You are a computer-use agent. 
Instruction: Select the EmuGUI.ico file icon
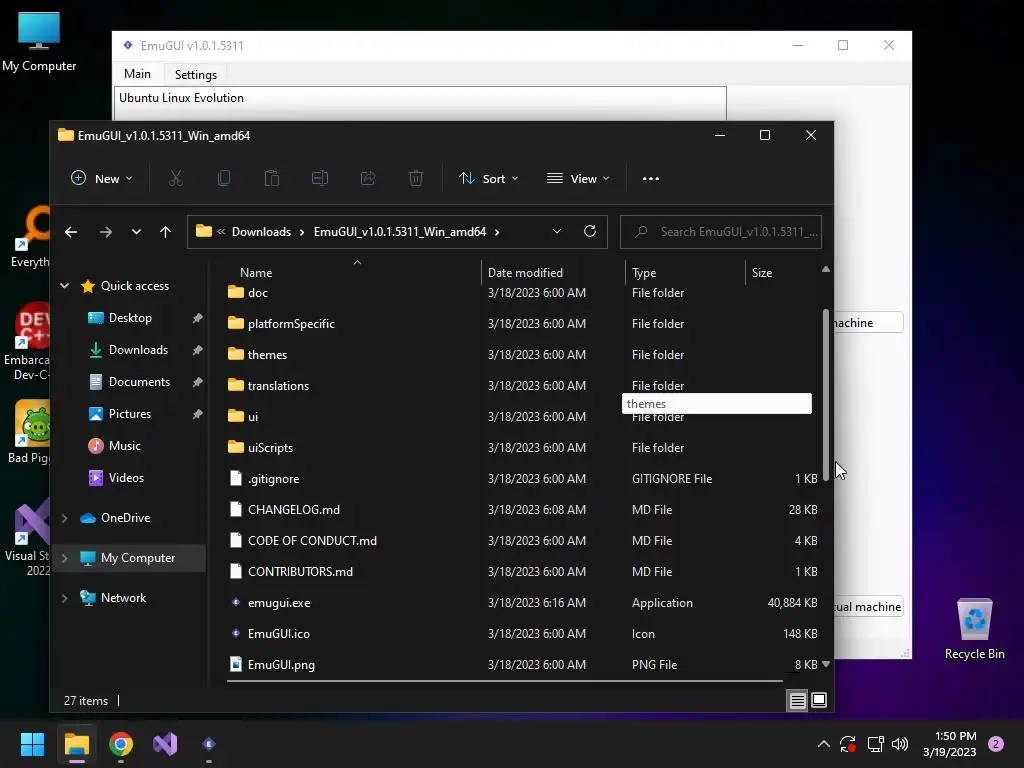(236, 633)
